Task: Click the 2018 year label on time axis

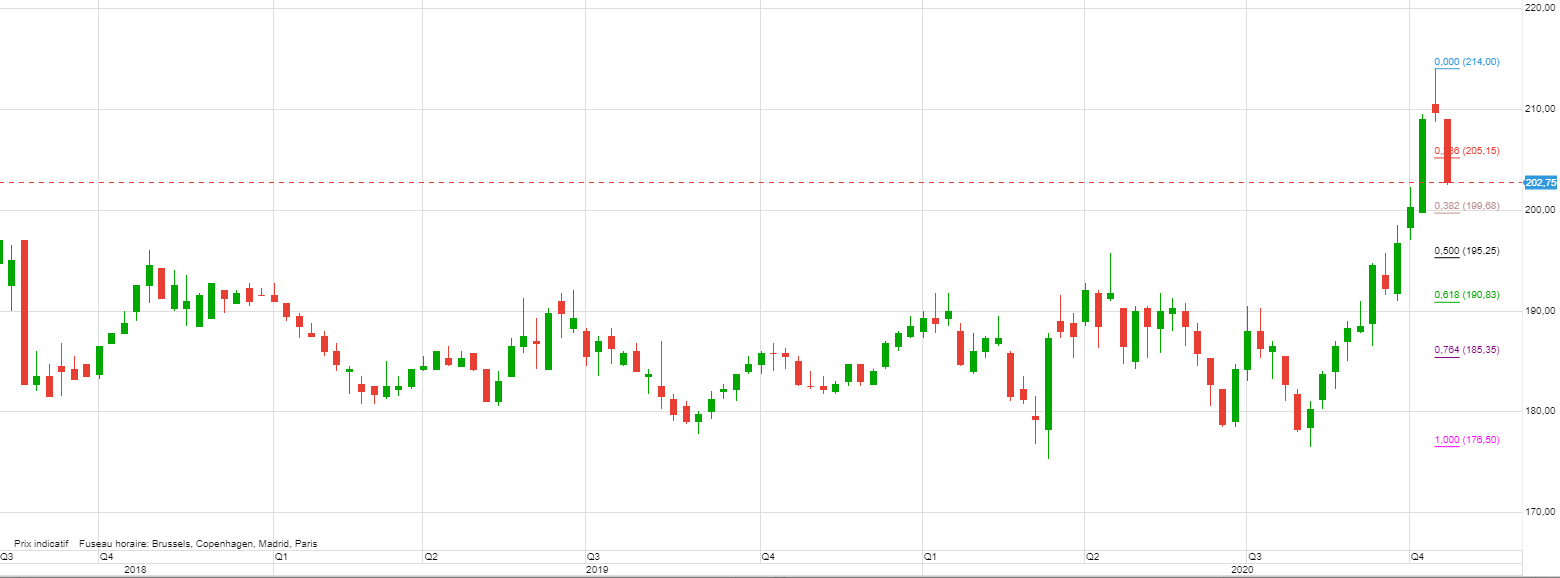Action: (134, 570)
